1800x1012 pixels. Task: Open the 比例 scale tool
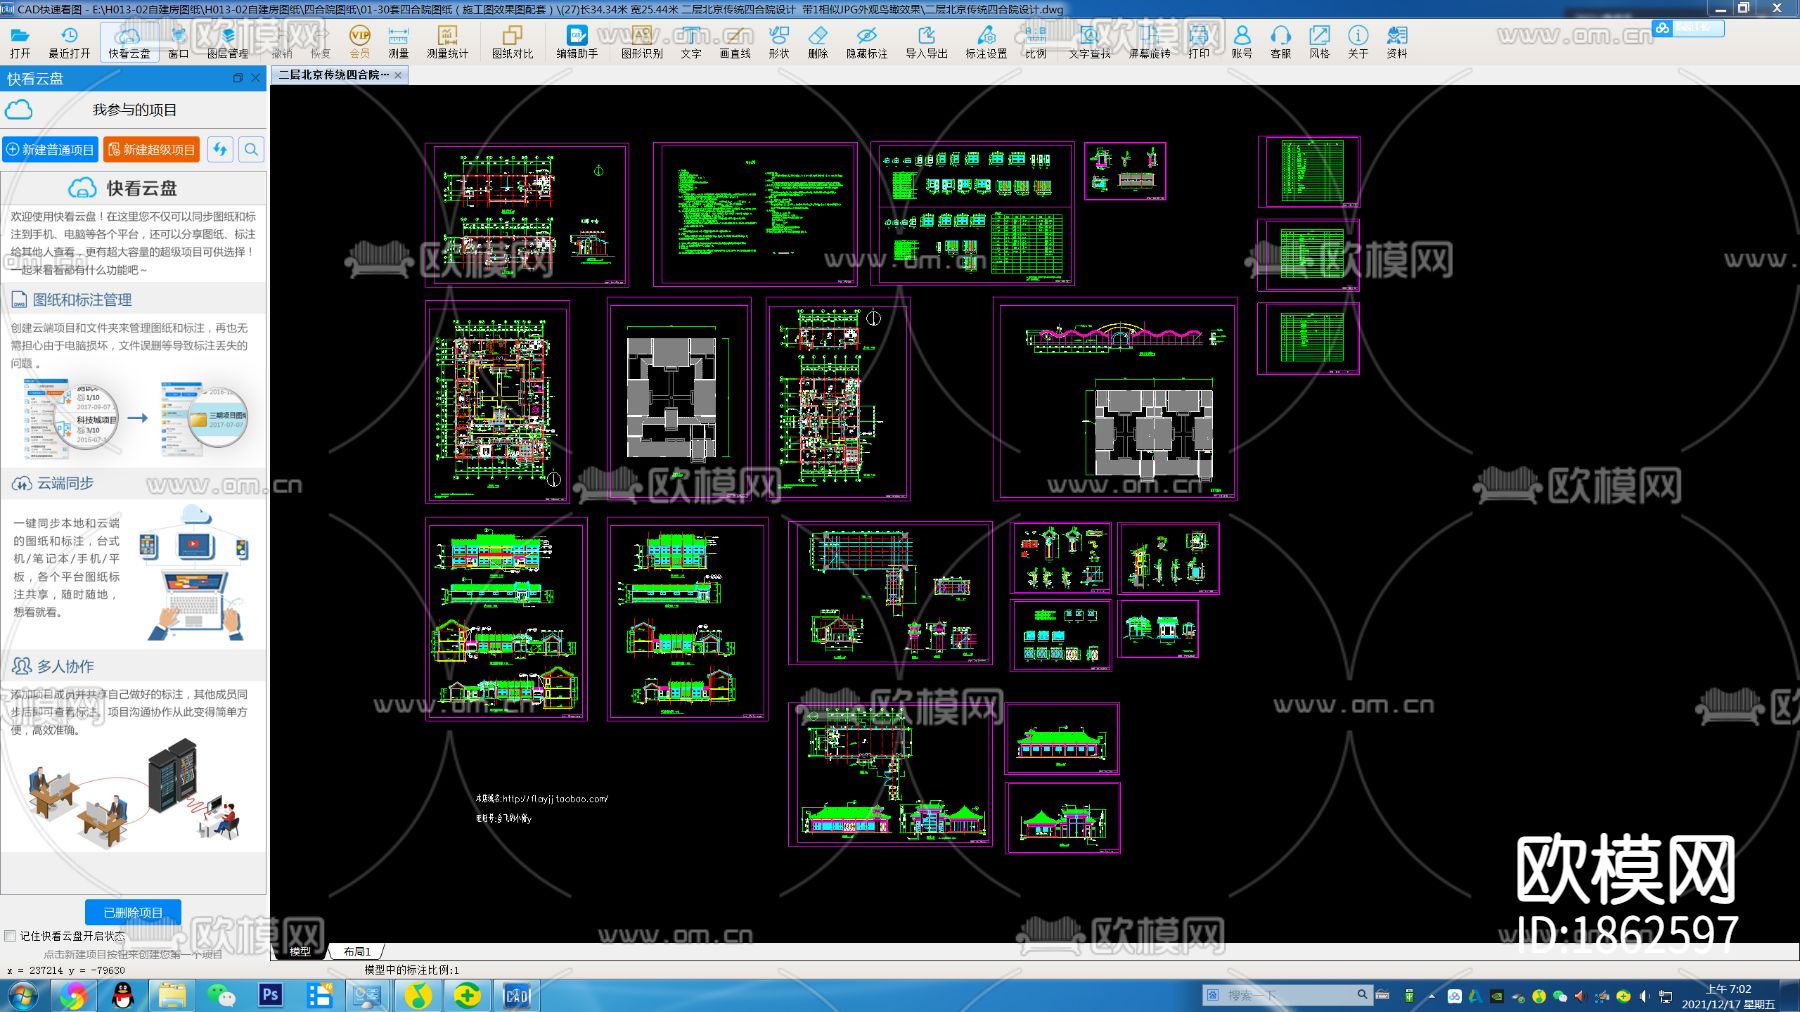tap(1035, 42)
